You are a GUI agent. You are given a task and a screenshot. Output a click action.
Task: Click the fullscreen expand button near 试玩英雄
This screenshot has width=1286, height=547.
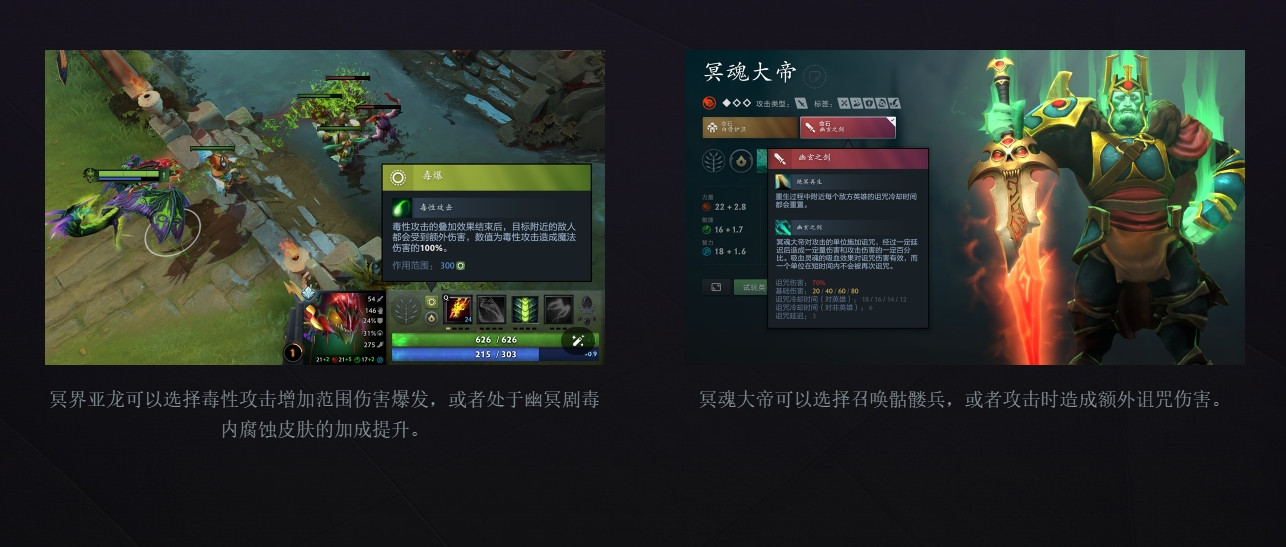pyautogui.click(x=715, y=287)
